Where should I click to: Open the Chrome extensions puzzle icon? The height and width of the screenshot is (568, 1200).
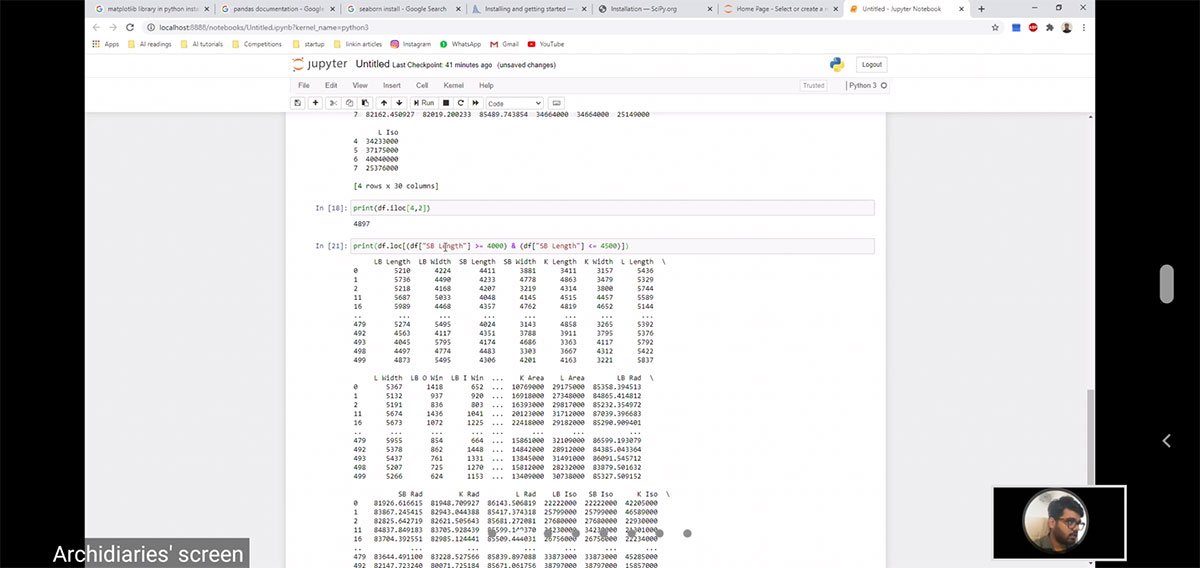point(1050,27)
